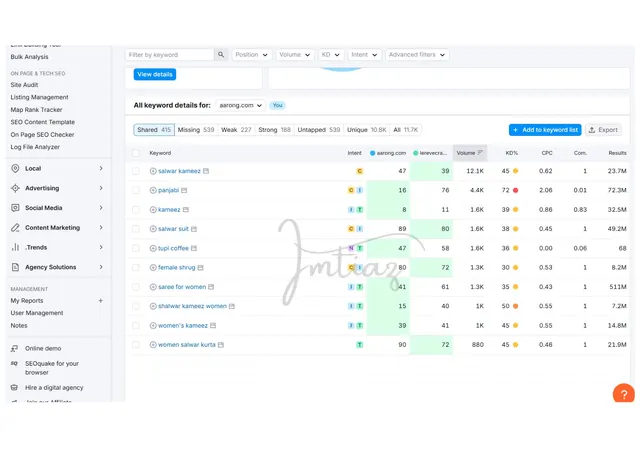Click the Advertising target icon
640x452 pixels.
point(15,188)
